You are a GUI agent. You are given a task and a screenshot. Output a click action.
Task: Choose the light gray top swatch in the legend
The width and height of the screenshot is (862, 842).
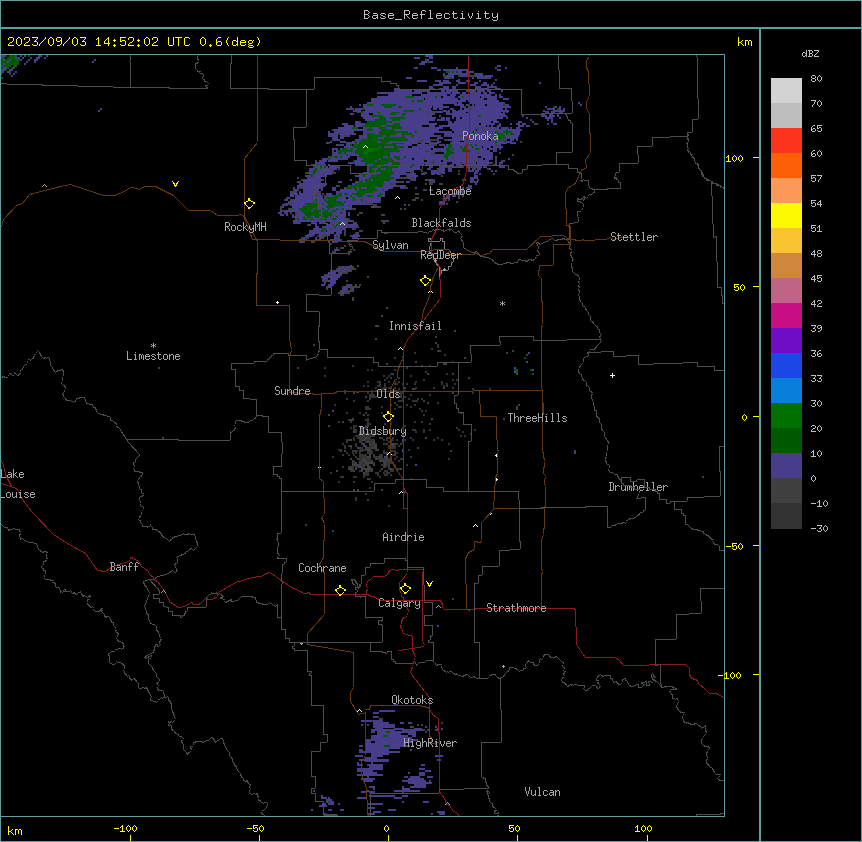pos(786,90)
